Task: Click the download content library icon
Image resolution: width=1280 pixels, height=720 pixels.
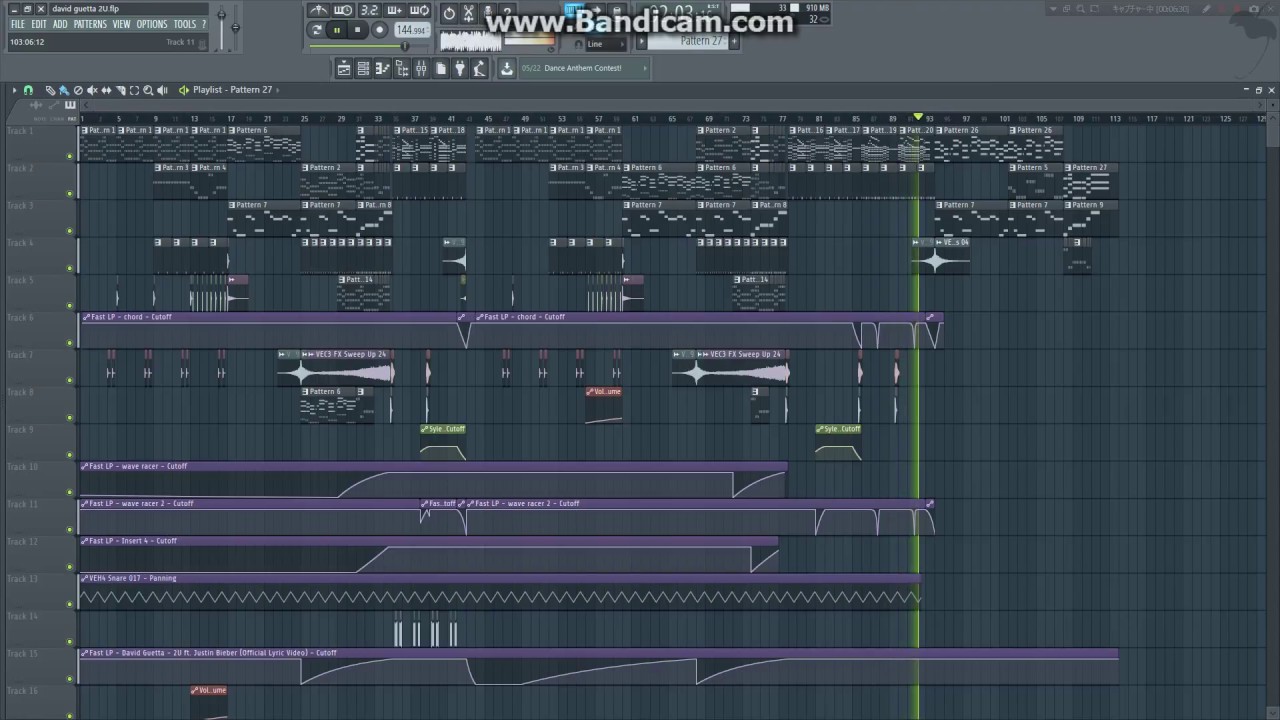Action: (x=507, y=68)
